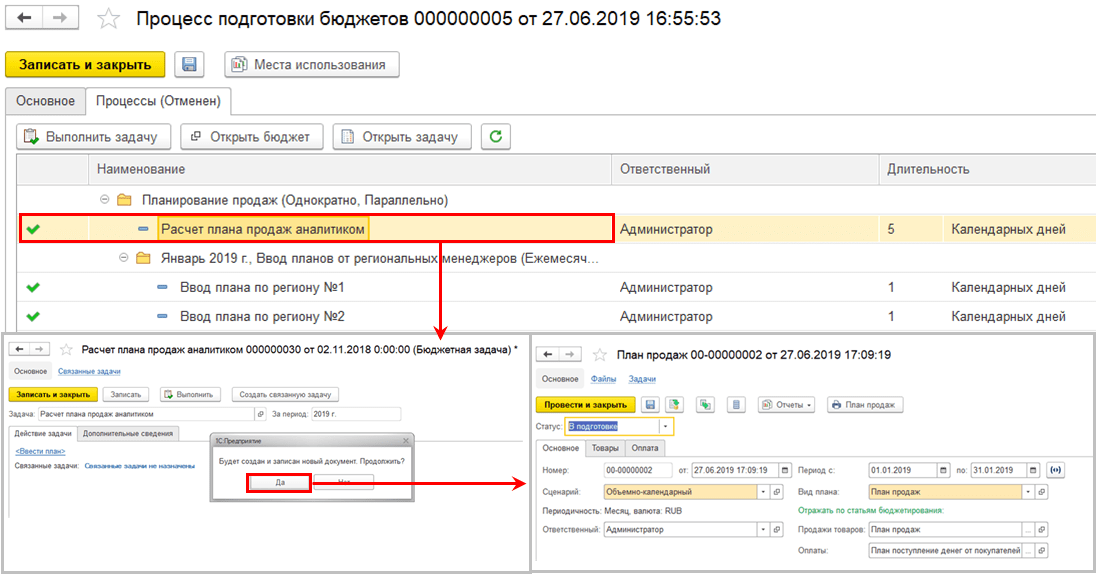The height and width of the screenshot is (574, 1096).
Task: Click the post document icon after the save icon
Action: [x=675, y=404]
